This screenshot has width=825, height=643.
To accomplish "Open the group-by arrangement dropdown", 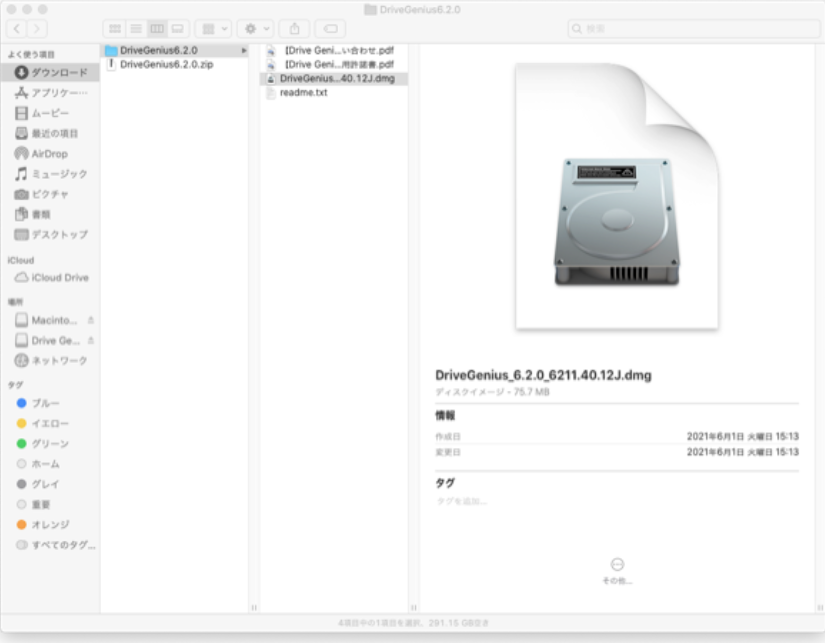I will tap(213, 29).
